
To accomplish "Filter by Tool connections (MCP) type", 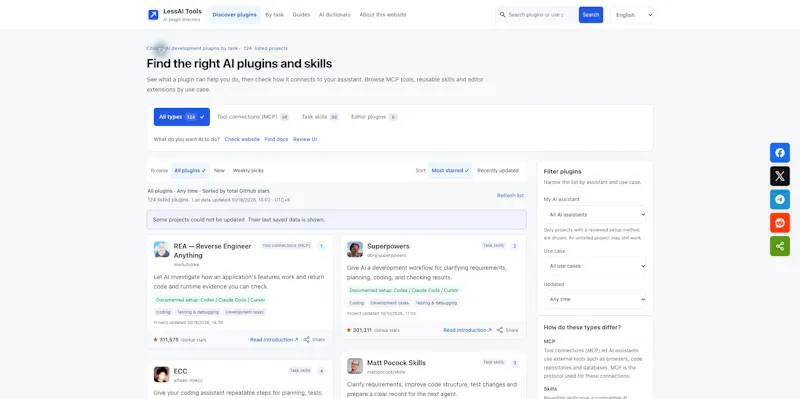I will 253,117.
